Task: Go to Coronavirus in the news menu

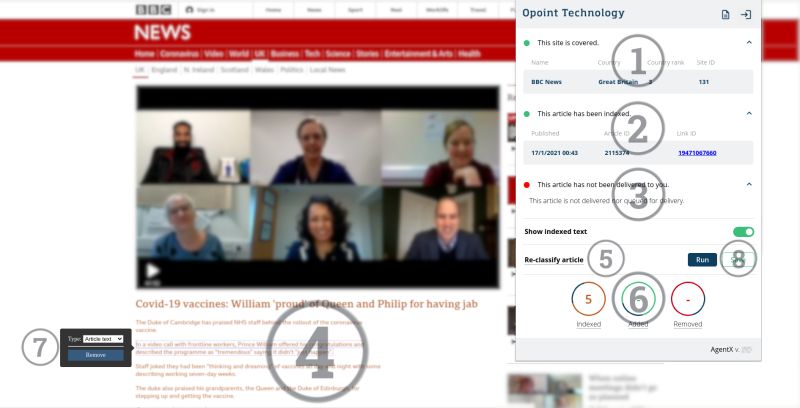Action: (x=179, y=54)
